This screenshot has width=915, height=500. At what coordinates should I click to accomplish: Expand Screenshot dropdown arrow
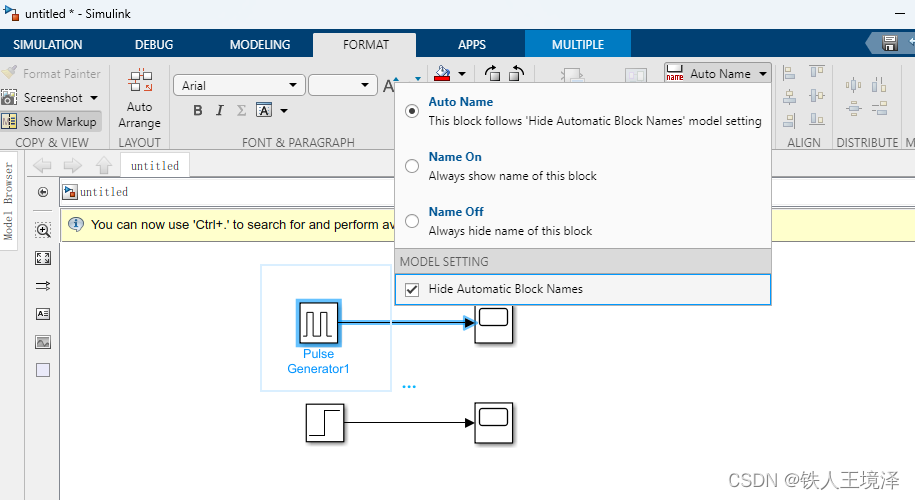[94, 97]
